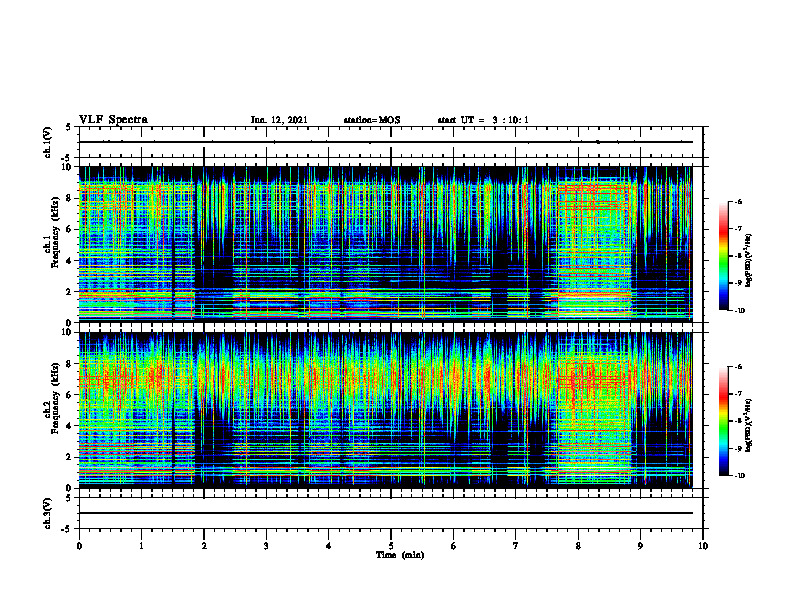Click the ch.2 spectrogram color scale bar
The width and height of the screenshot is (792, 612).
tap(723, 421)
